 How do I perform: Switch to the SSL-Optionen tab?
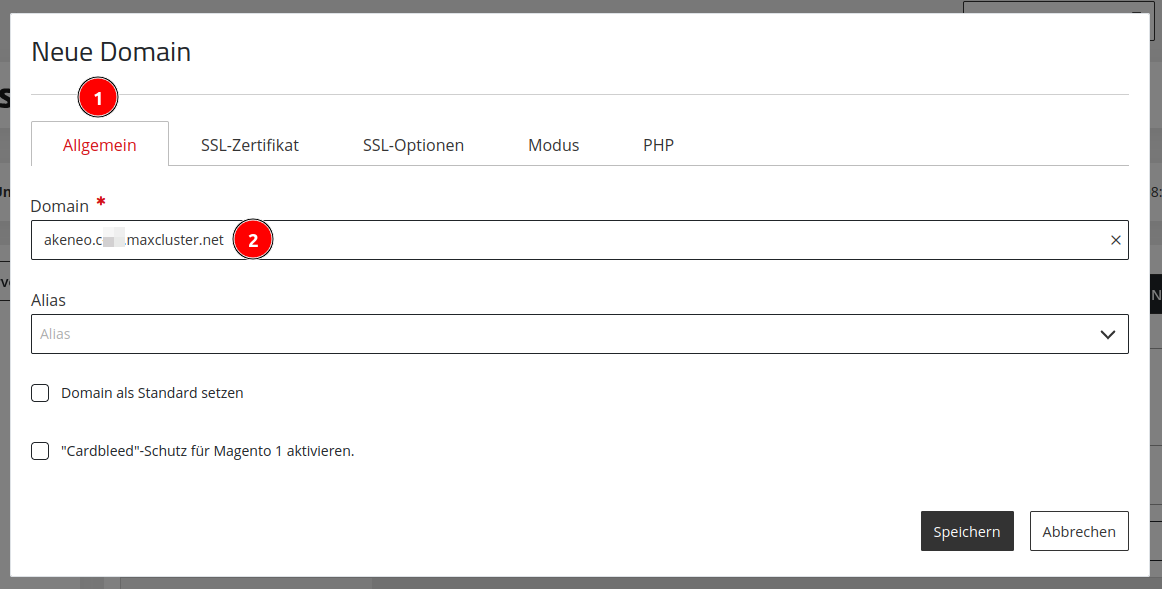pos(414,144)
